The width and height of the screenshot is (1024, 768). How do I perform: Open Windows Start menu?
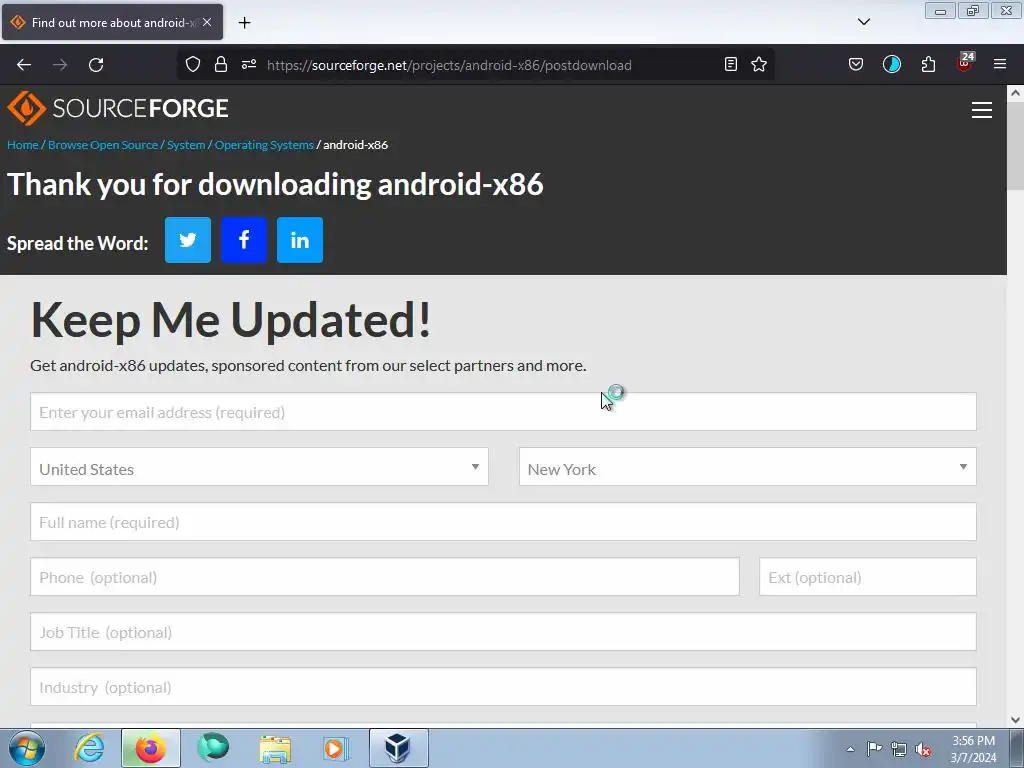click(27, 748)
